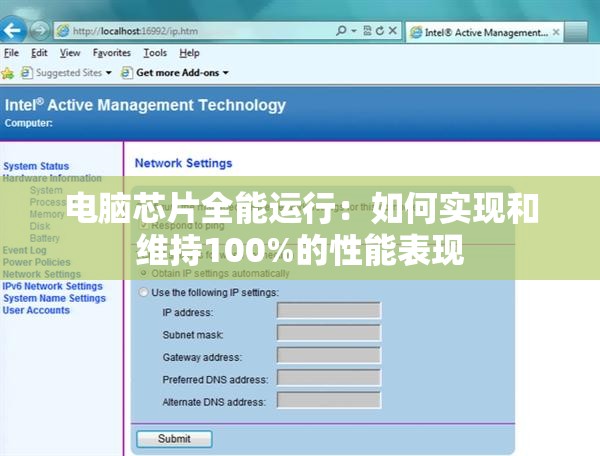Select Obtain IP settings automatically radio
The height and width of the screenshot is (456, 600).
(x=143, y=273)
